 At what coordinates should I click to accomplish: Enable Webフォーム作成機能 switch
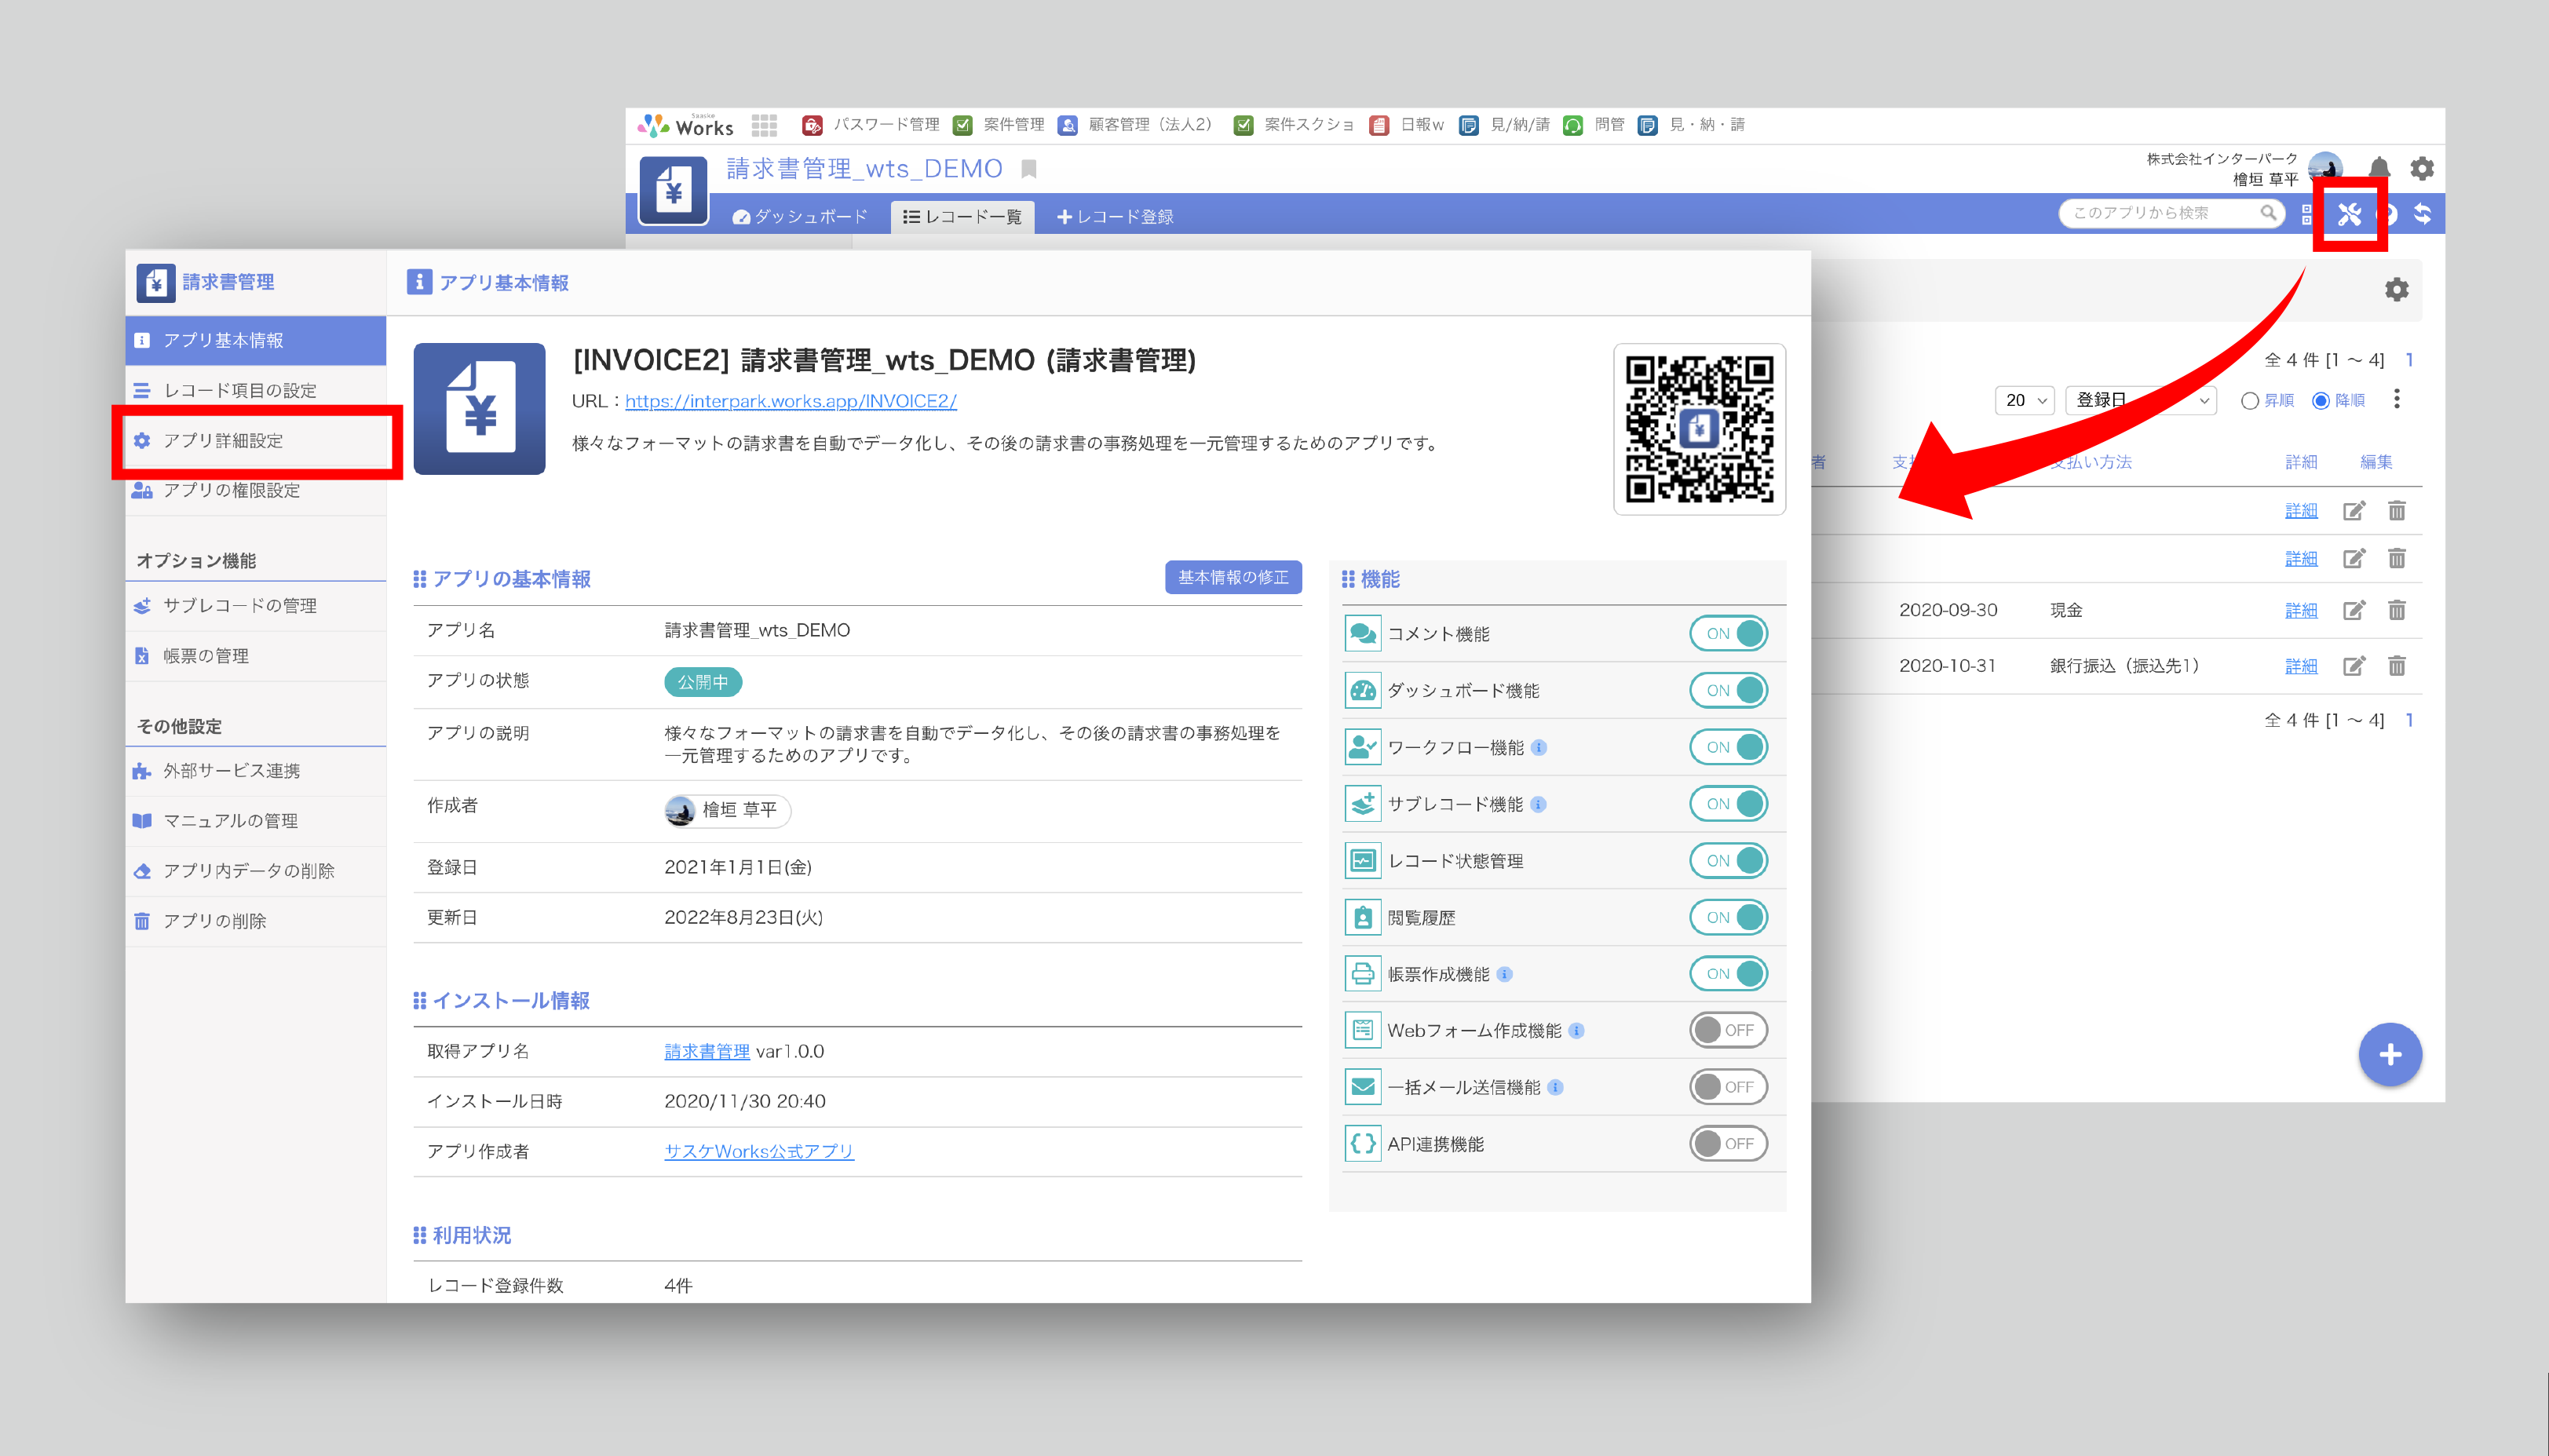tap(1728, 1031)
